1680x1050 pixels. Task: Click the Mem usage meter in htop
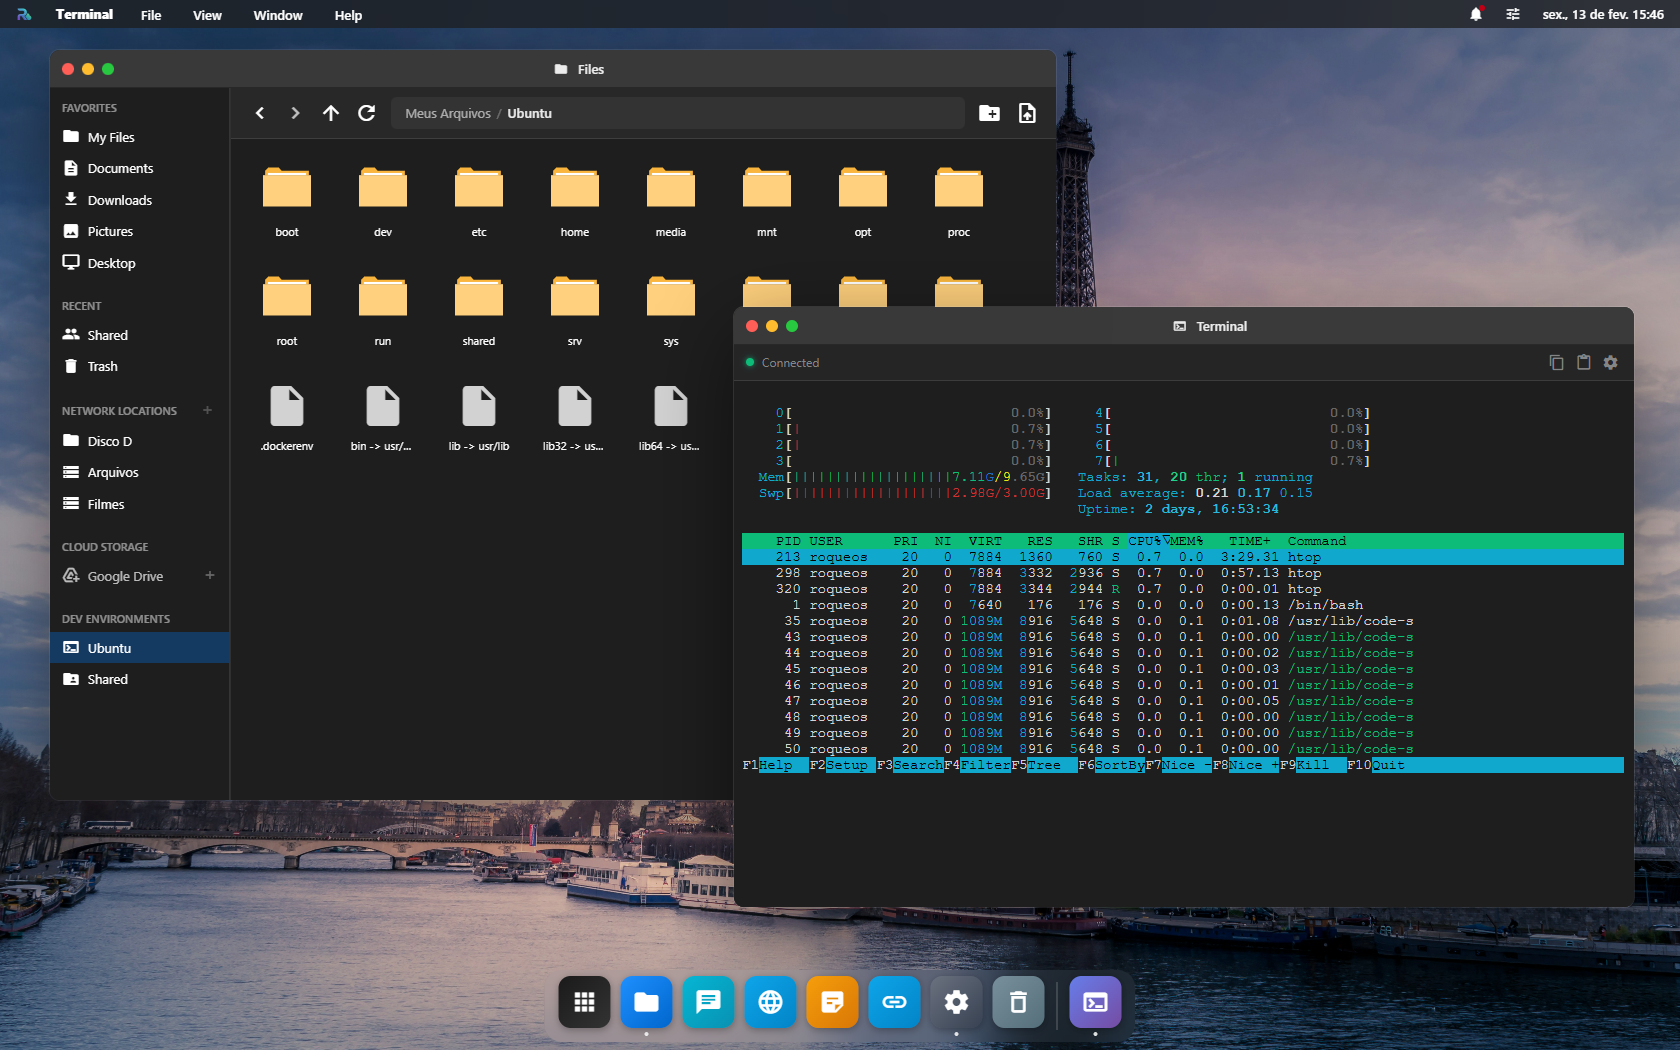(x=900, y=477)
